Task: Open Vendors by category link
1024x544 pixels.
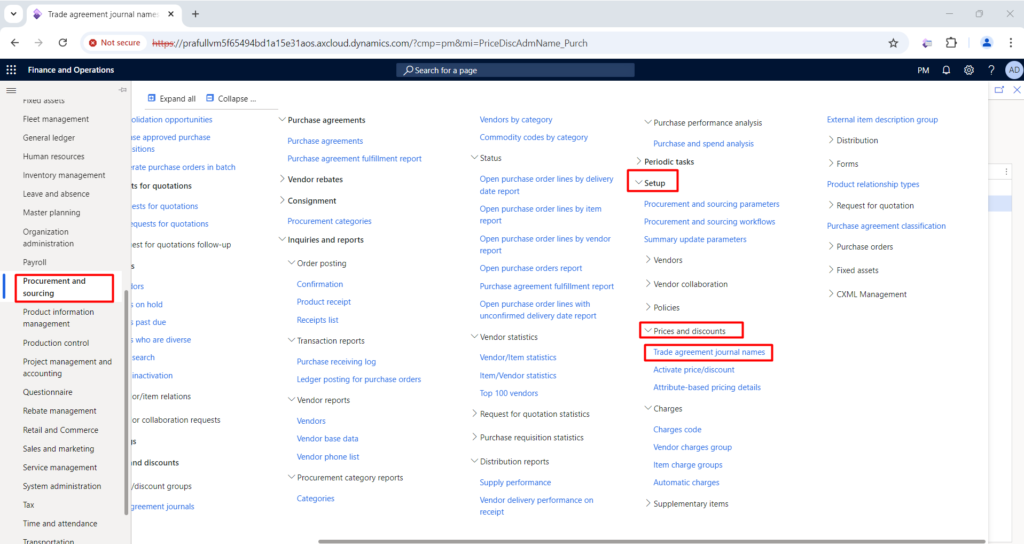Action: [516, 120]
